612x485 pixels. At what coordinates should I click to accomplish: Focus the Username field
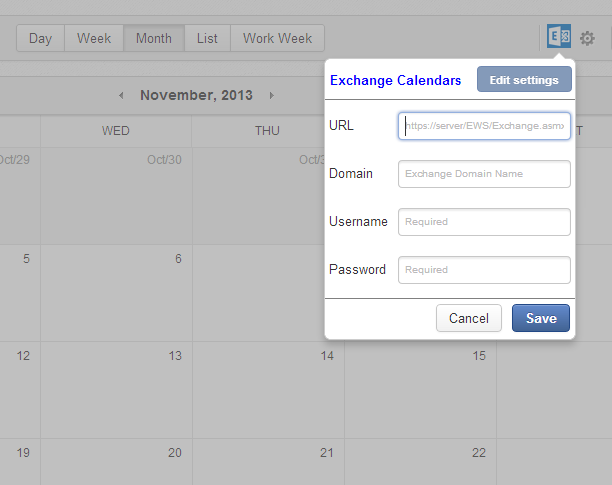[484, 222]
